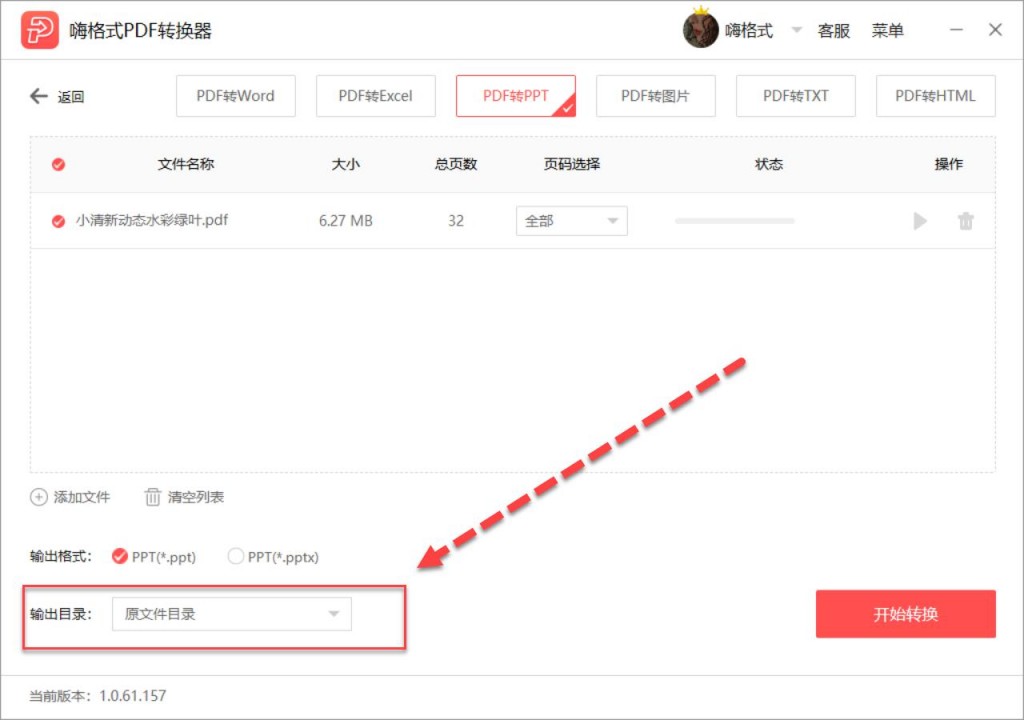Expand the account dropdown arrow next to 嗨格式
The height and width of the screenshot is (720, 1024).
(x=796, y=30)
